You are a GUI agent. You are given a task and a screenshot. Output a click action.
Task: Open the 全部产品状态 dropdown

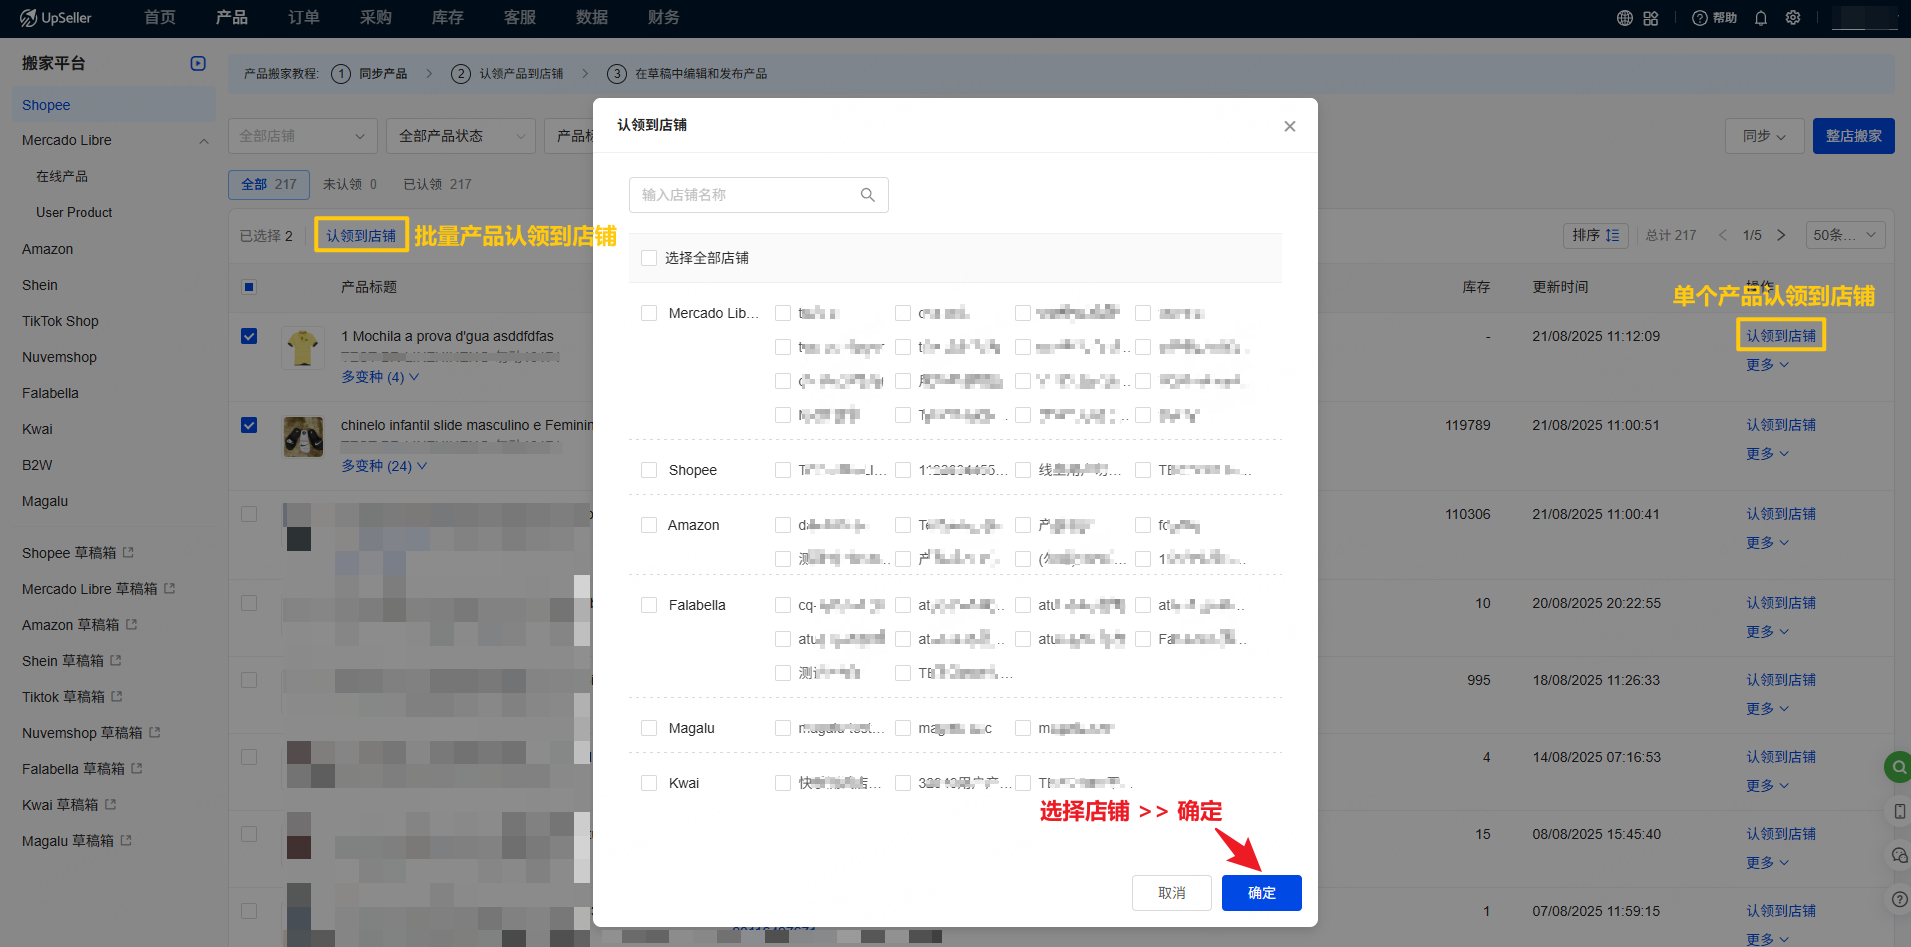(x=461, y=136)
